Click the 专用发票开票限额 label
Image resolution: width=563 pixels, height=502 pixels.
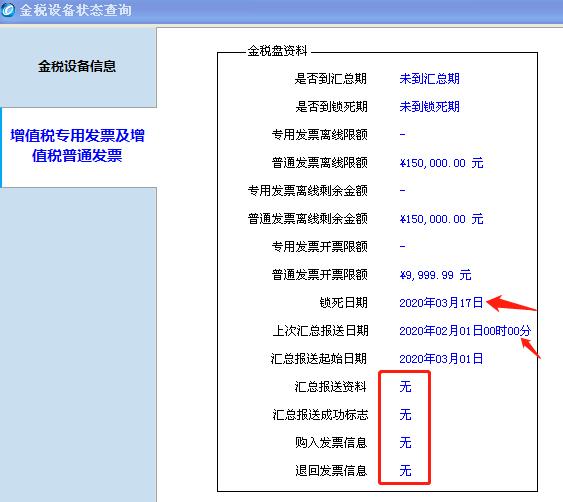click(x=320, y=247)
